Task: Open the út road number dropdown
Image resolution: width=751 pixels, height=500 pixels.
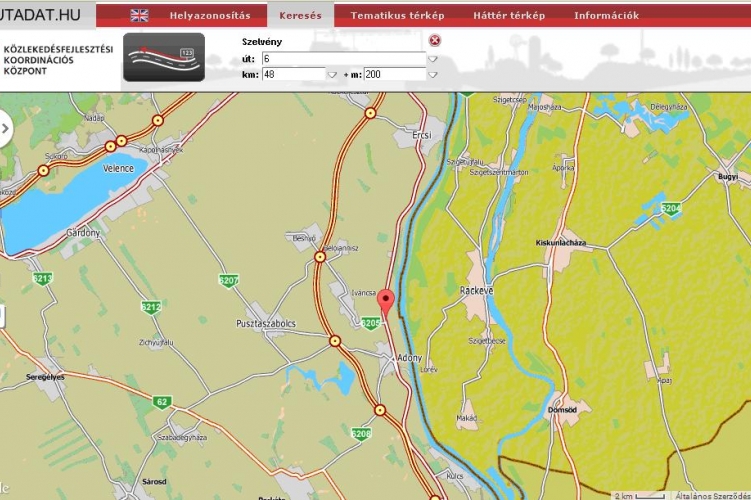Action: 432,59
